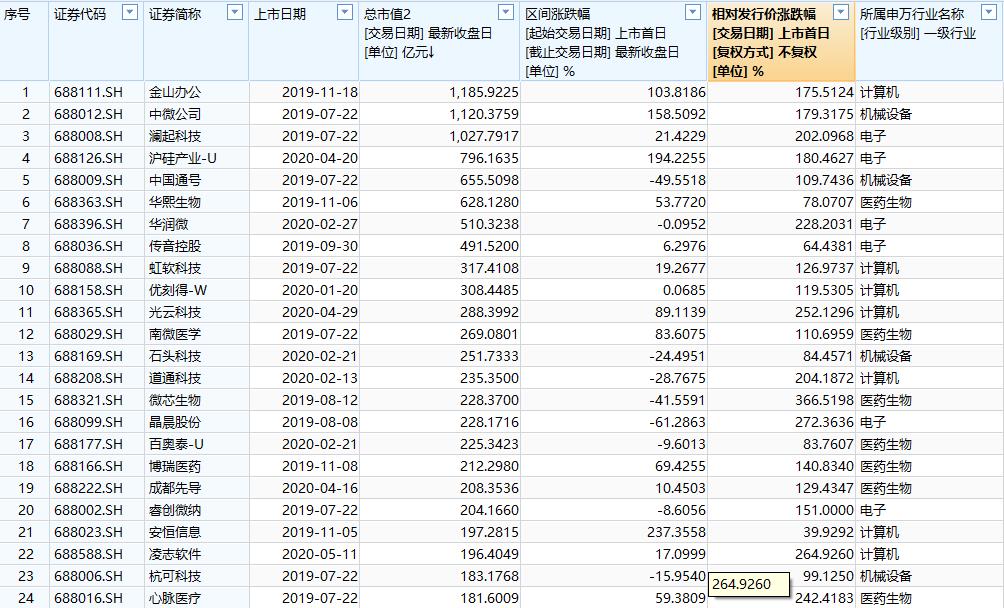
Task: Click the 上市日期 header label
Action: [280, 14]
